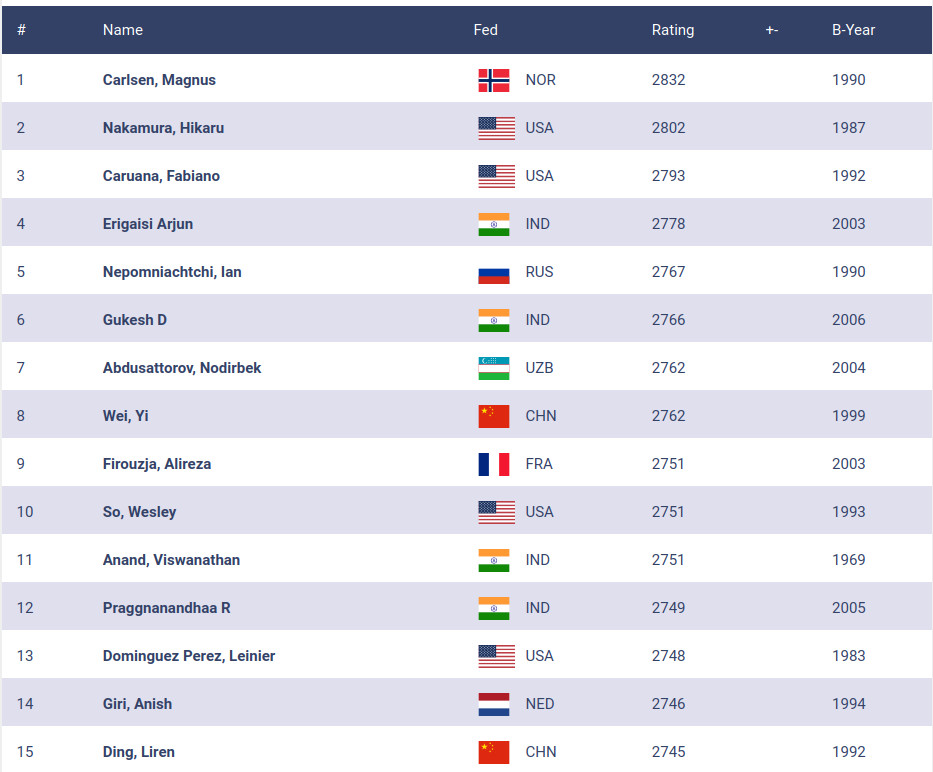Click the Russian flag next to Nepomniachtchi
Image resolution: width=933 pixels, height=772 pixels.
tap(494, 272)
